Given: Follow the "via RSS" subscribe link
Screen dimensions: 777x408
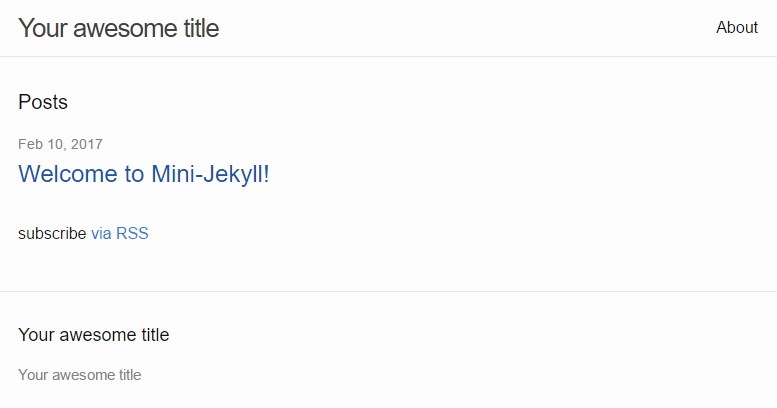Looking at the screenshot, I should point(119,234).
